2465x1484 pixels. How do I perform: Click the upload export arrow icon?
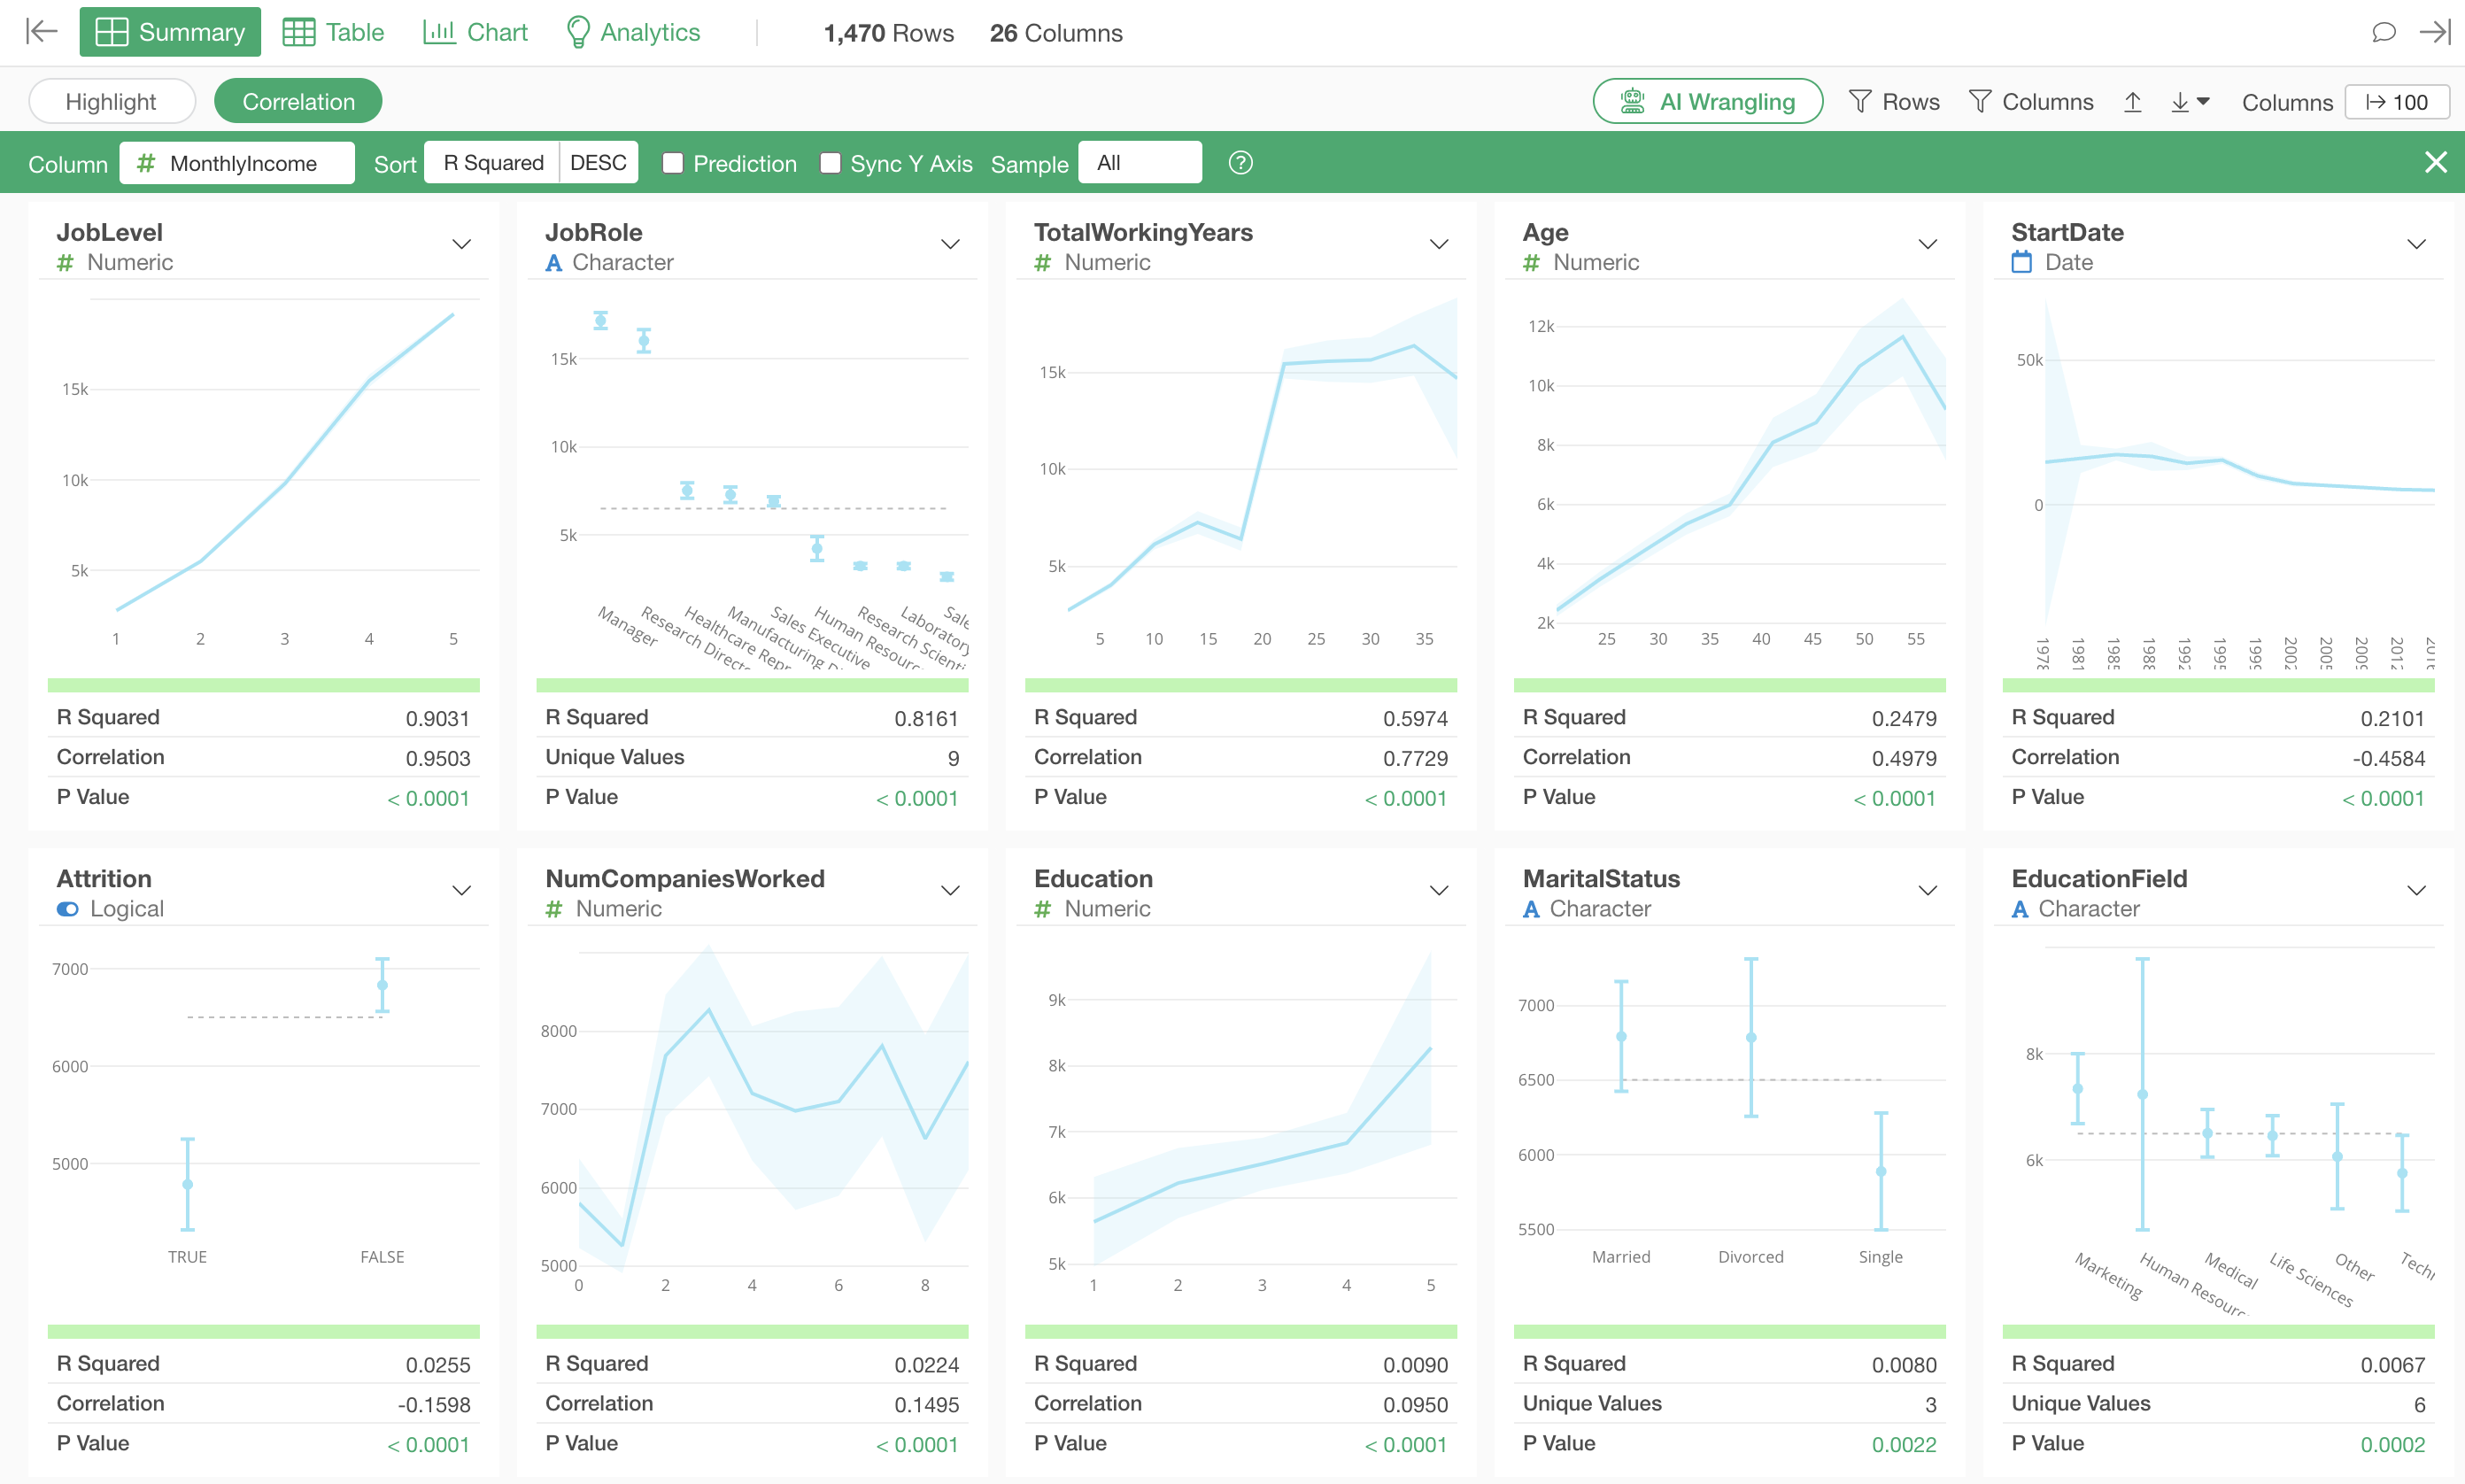(2132, 102)
